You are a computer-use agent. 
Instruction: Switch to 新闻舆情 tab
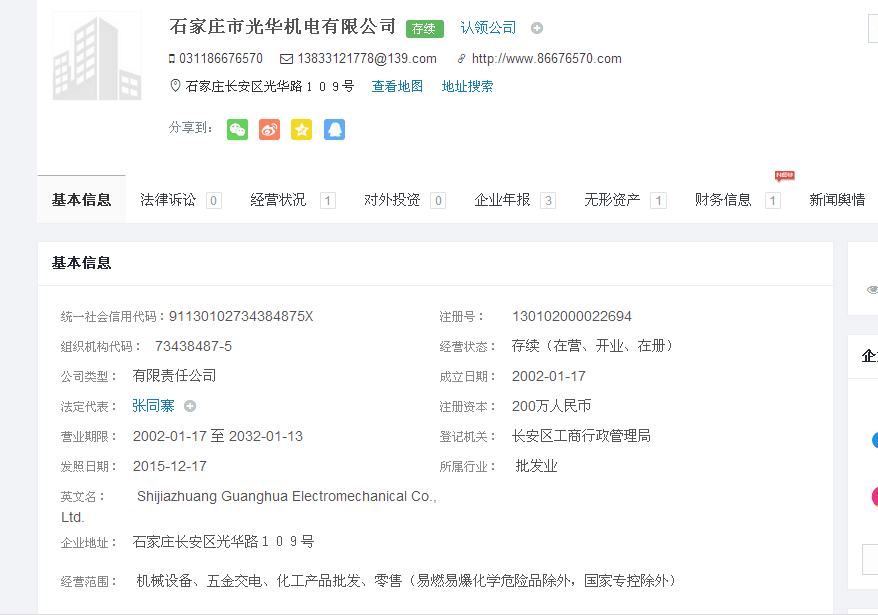tap(837, 200)
